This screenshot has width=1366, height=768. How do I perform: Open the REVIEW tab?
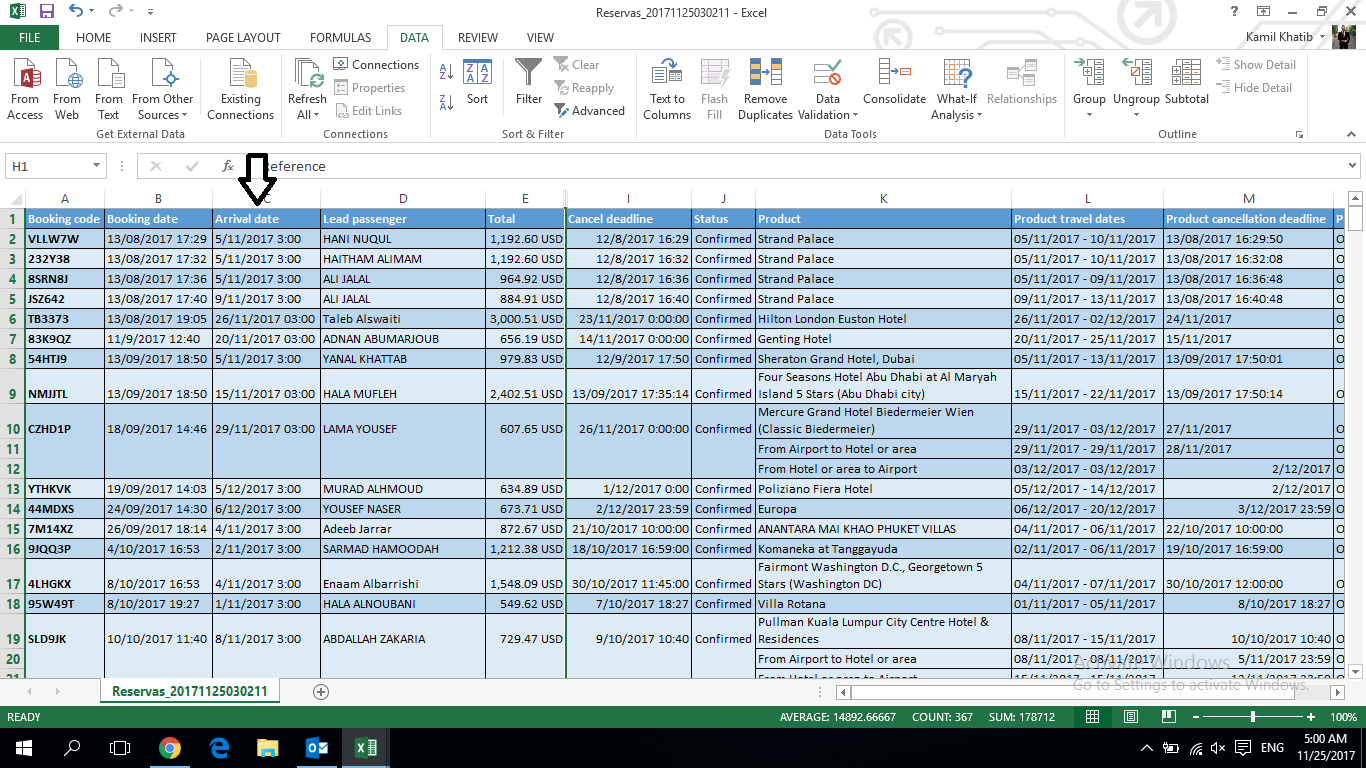(477, 37)
